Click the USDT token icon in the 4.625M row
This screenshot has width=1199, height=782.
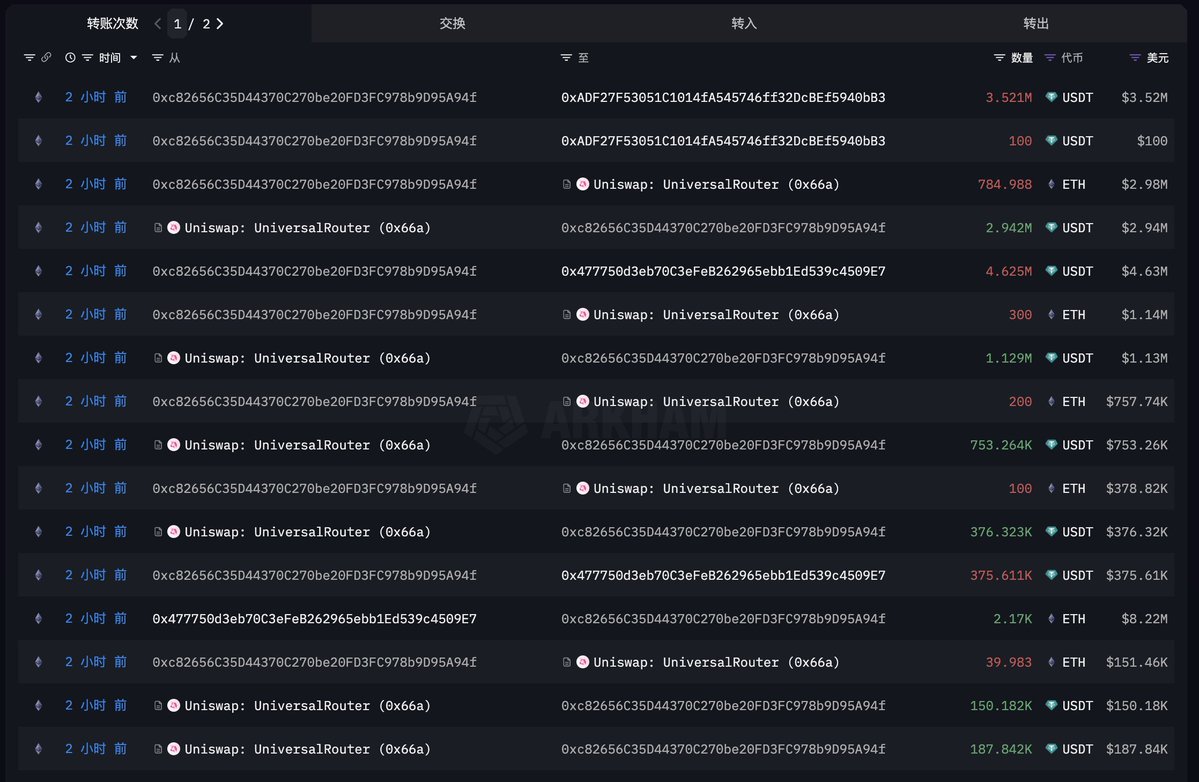(x=1051, y=271)
